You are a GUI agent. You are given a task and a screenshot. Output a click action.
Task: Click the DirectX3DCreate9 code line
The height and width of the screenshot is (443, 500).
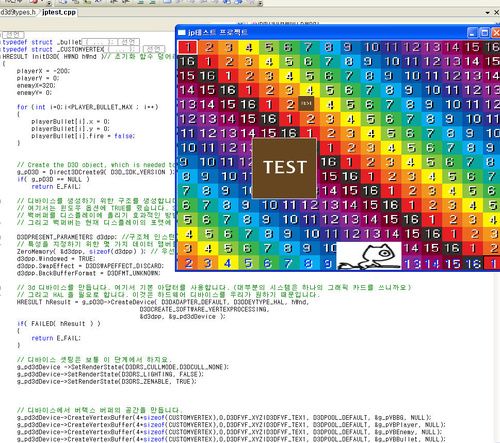click(96, 172)
